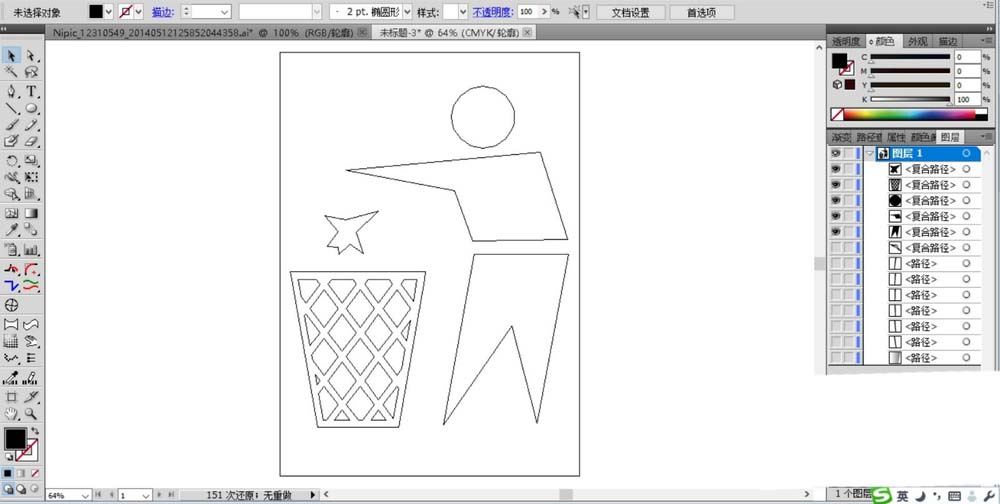The width and height of the screenshot is (1000, 504).
Task: Select the Gradient tool
Action: (31, 214)
